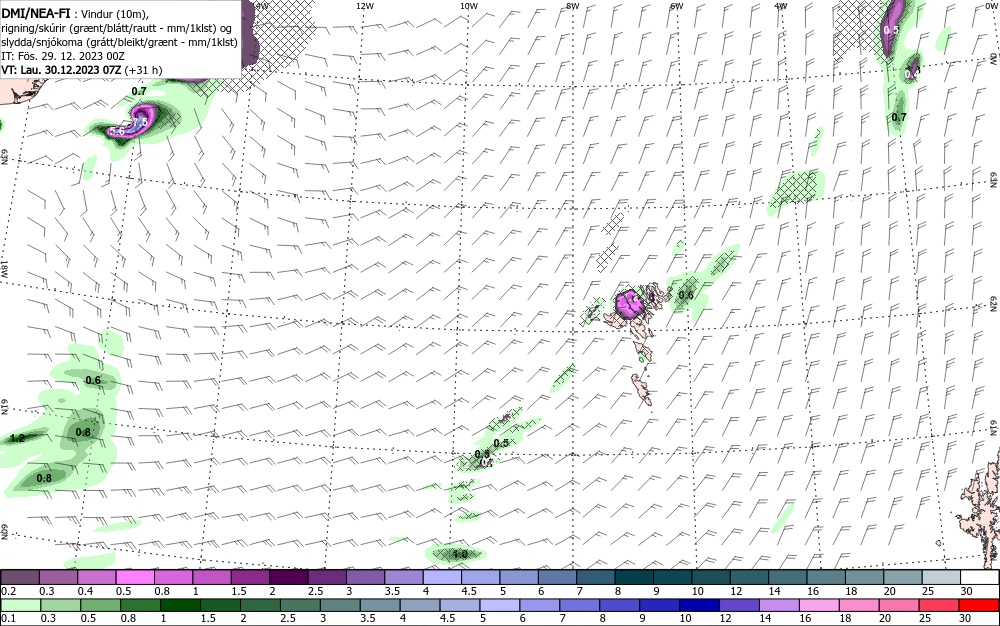This screenshot has width=1000, height=626.
Task: Click the dark green 1 swatch in the green-red scale
Action: (180, 605)
